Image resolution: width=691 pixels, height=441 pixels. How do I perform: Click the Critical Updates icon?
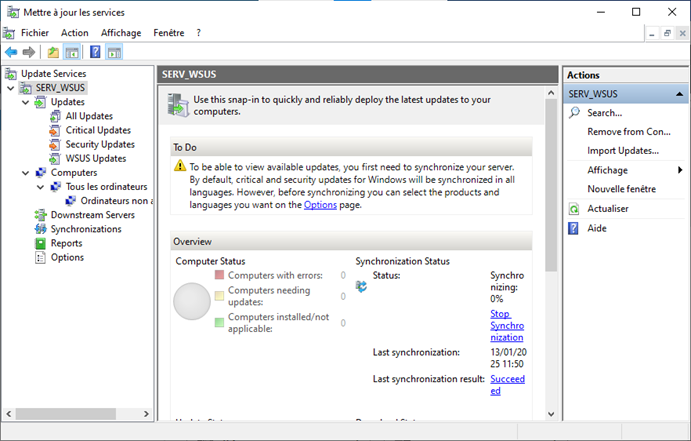(x=55, y=130)
